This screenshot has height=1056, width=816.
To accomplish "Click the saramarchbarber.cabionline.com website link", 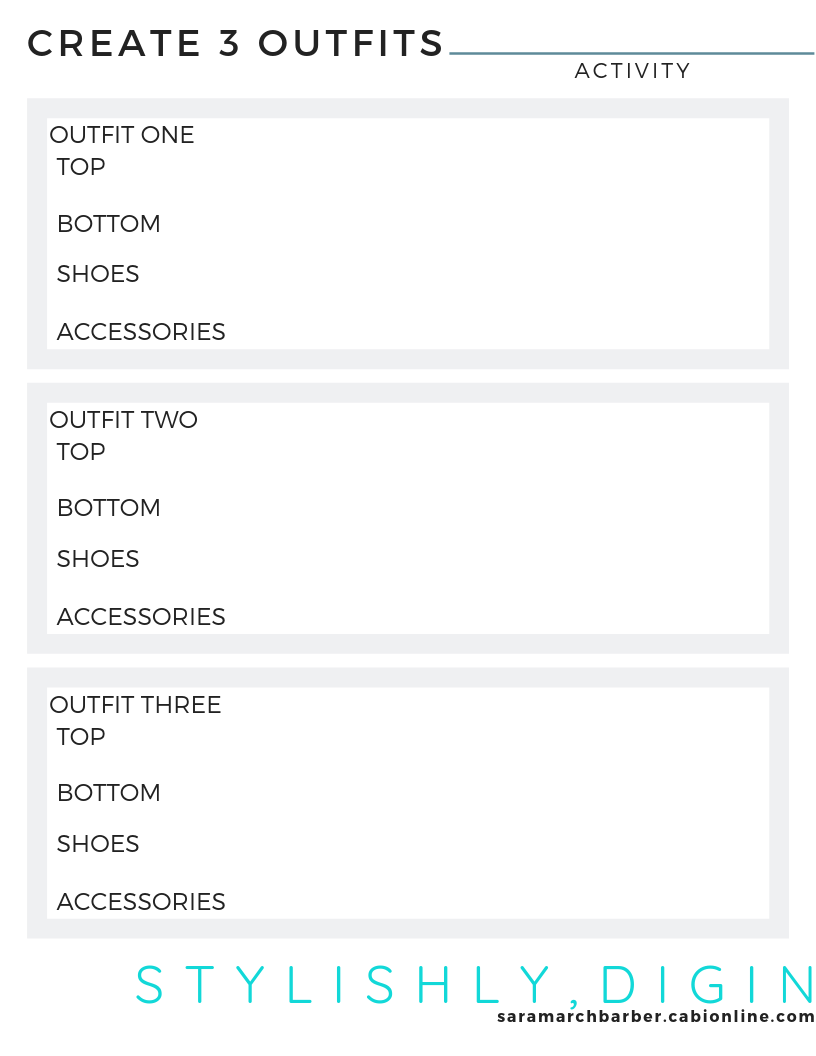I will tap(655, 1017).
